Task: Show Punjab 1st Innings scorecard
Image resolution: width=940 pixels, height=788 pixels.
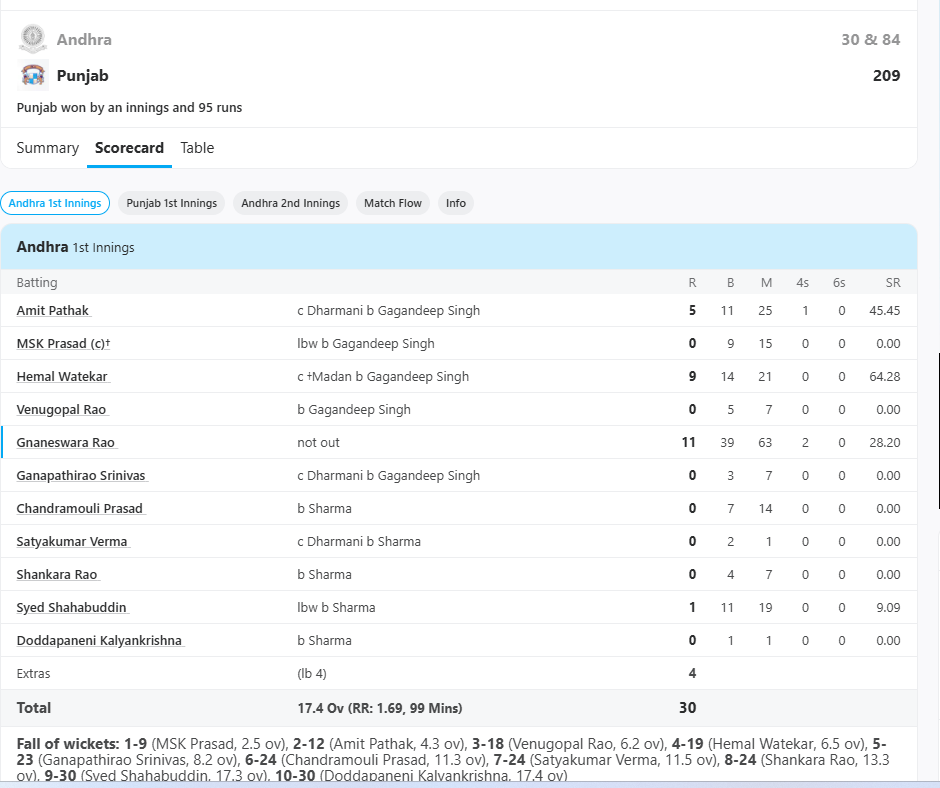Action: pos(172,203)
